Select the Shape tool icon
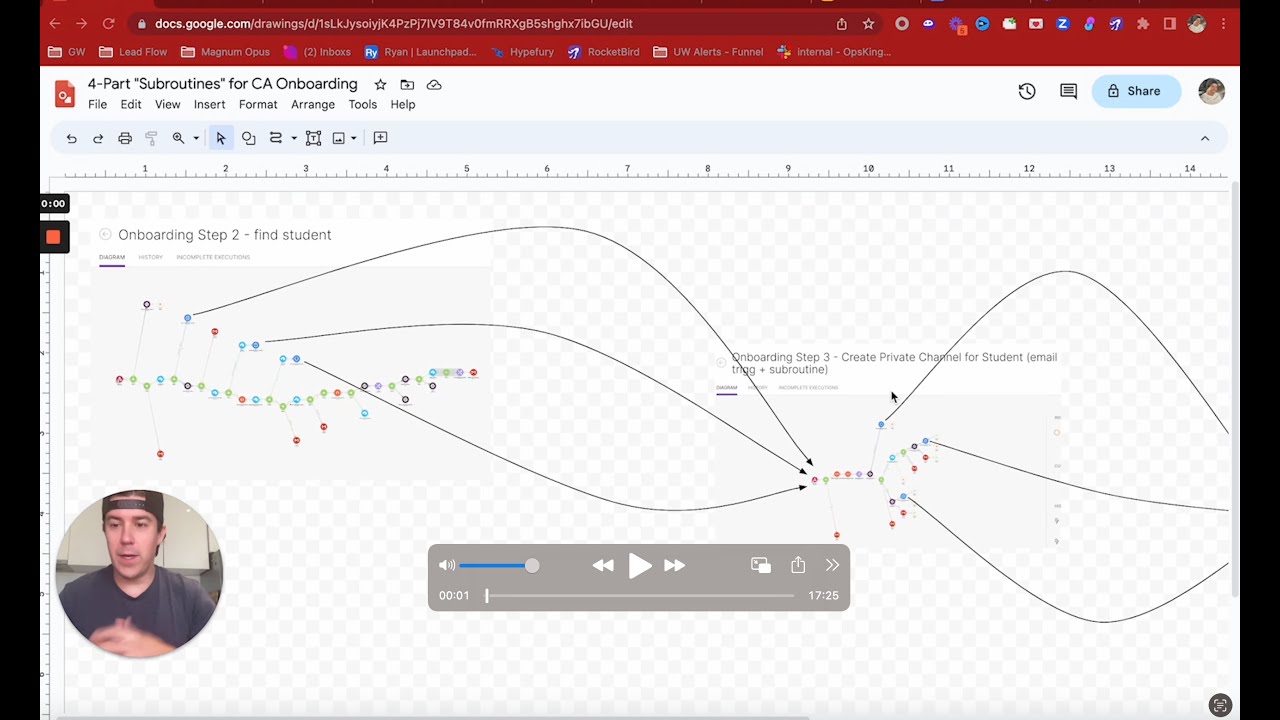The image size is (1280, 720). (x=249, y=138)
